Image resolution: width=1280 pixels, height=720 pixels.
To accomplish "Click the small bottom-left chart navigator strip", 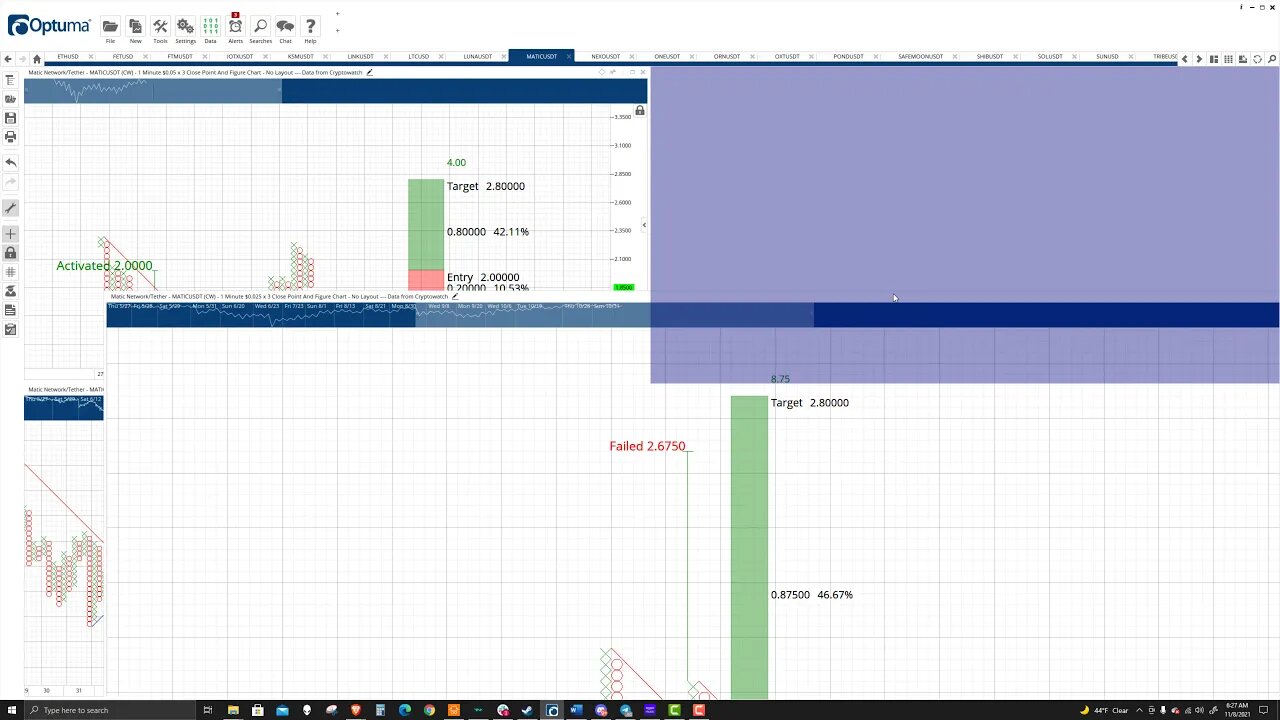I will (x=64, y=407).
